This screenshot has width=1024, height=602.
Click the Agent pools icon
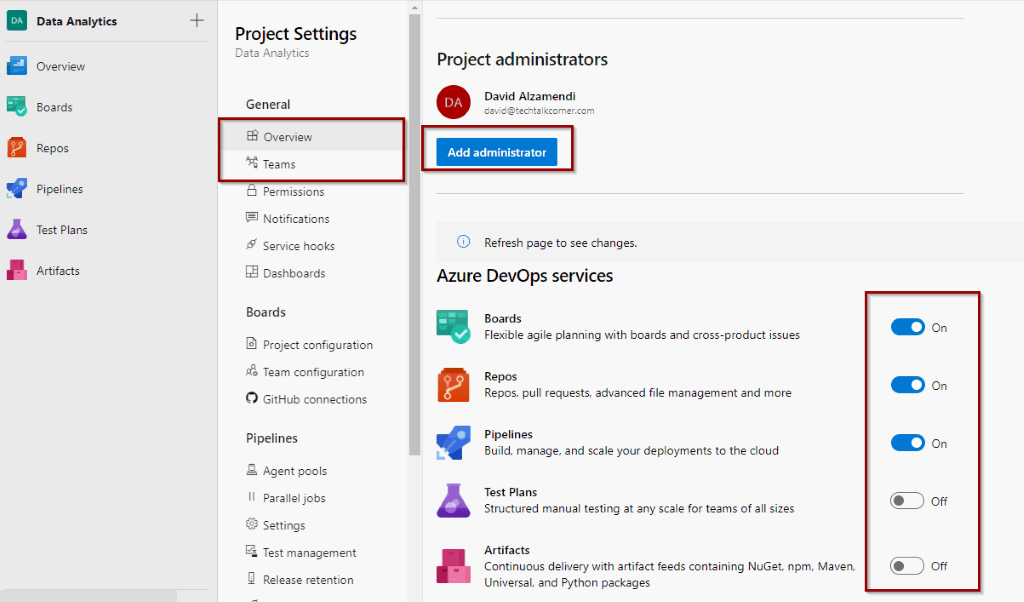[x=251, y=469]
